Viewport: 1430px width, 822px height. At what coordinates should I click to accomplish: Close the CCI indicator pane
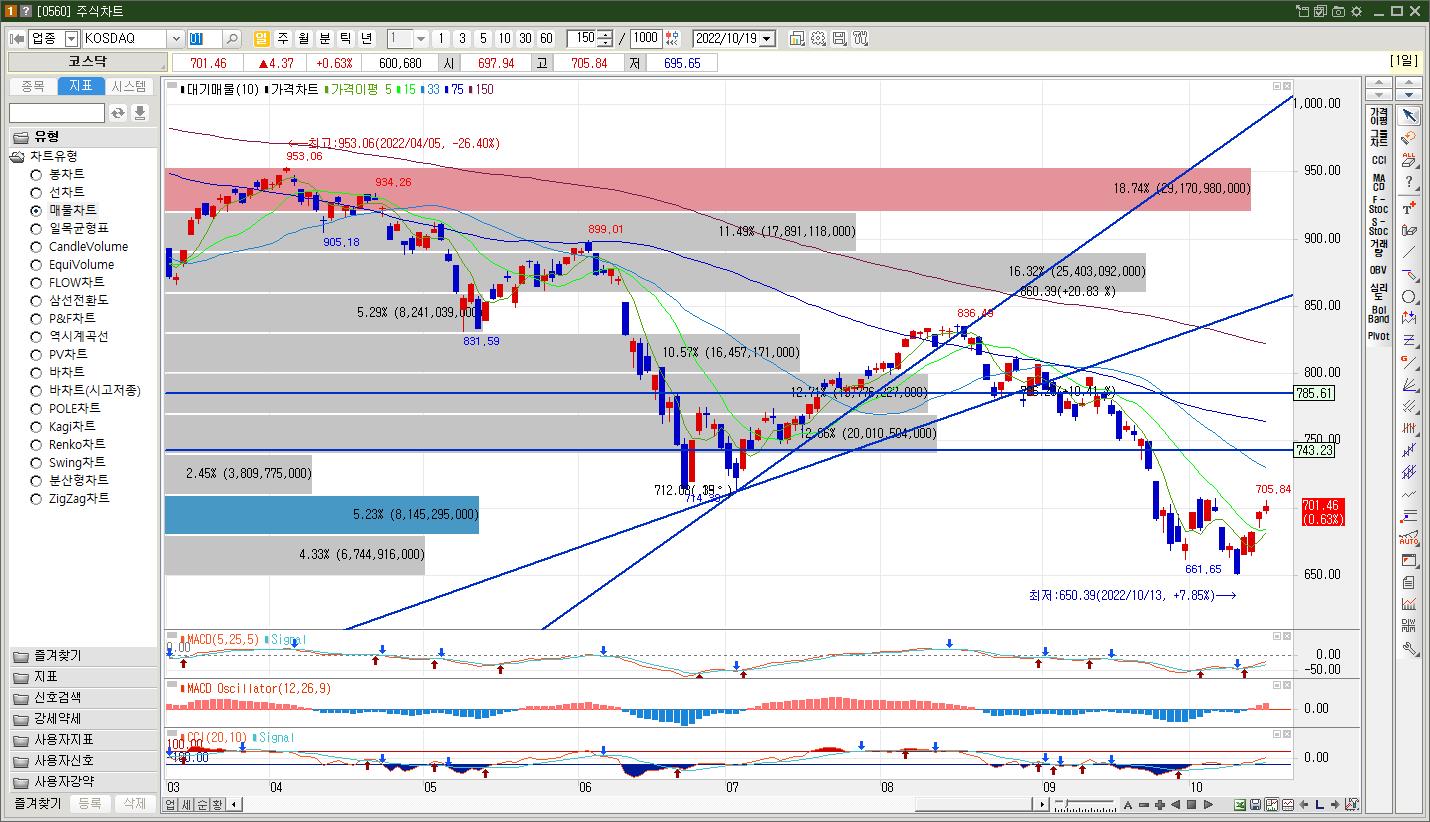pos(1287,734)
